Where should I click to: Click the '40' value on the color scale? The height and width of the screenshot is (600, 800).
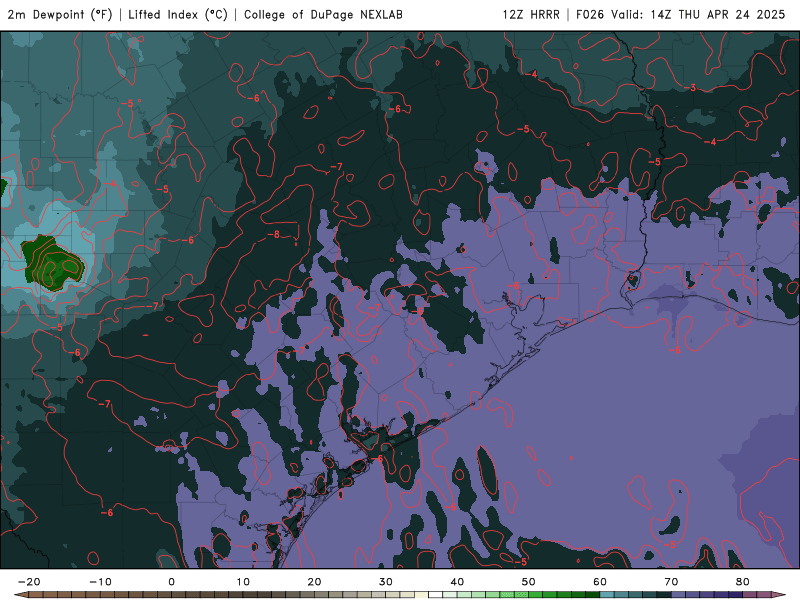pos(457,582)
